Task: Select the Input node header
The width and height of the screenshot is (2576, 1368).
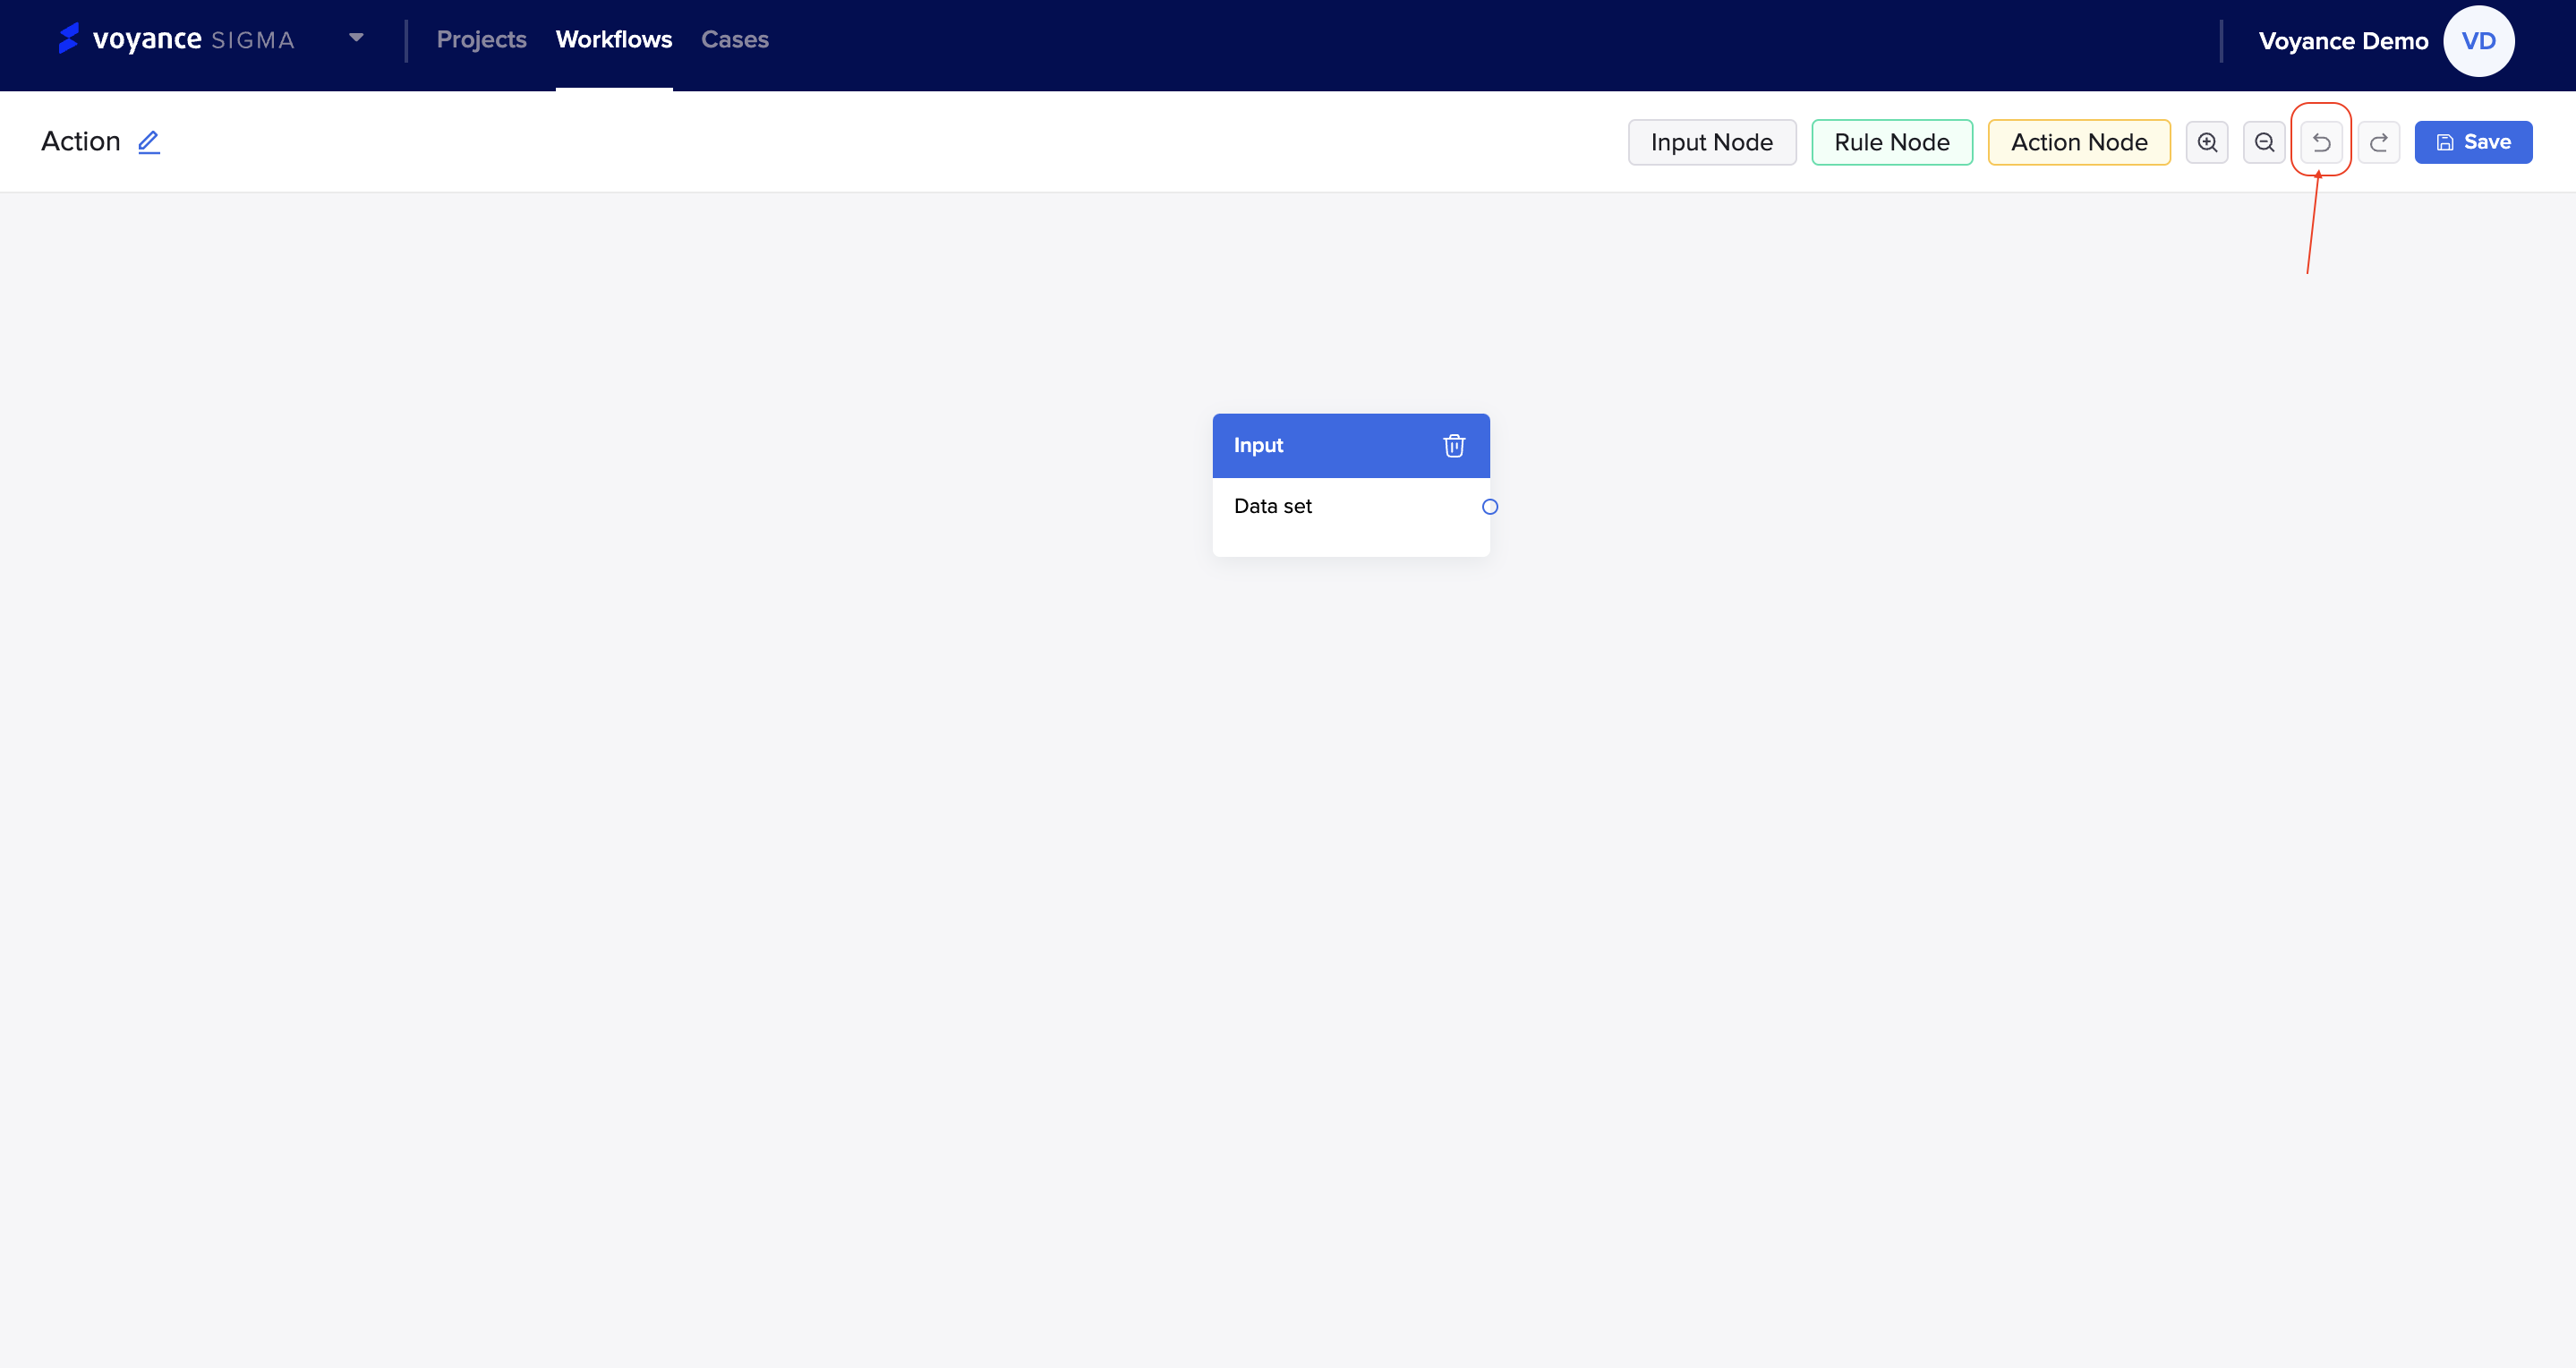Action: pos(1351,446)
